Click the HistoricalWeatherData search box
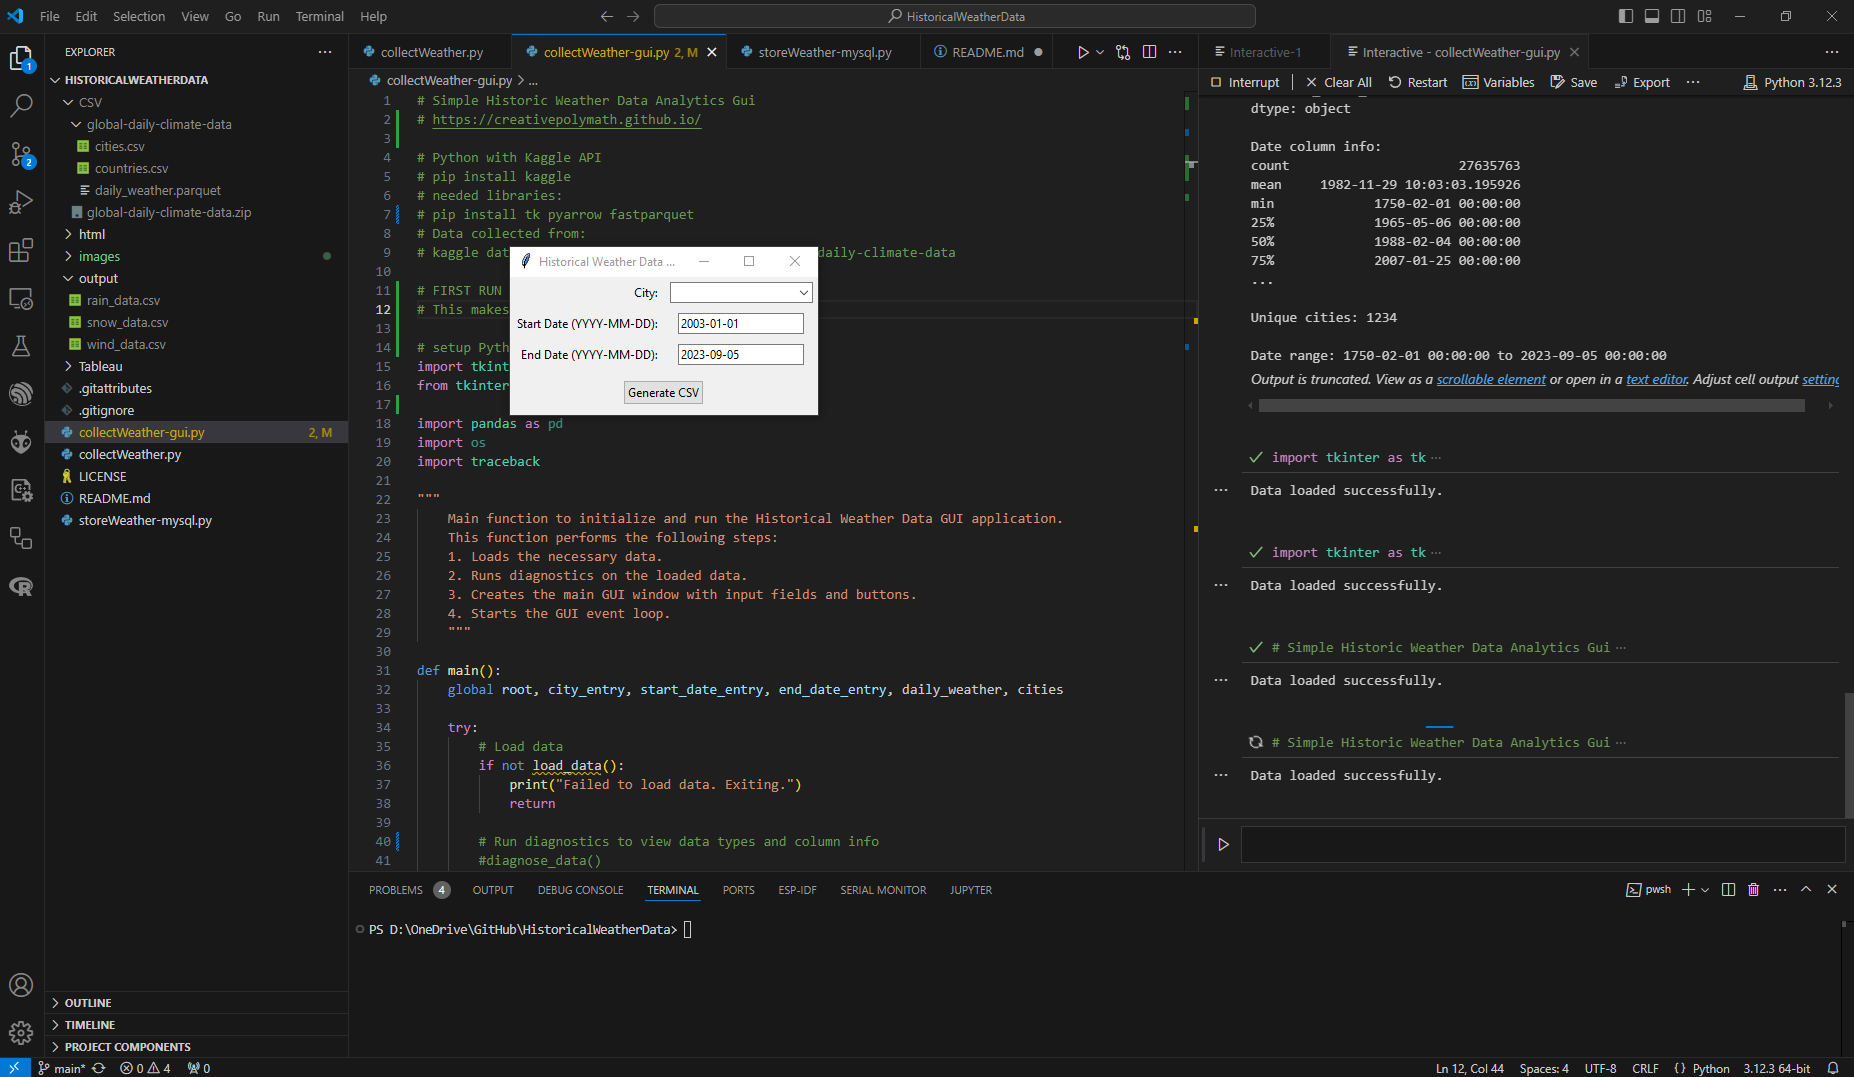 pyautogui.click(x=955, y=16)
